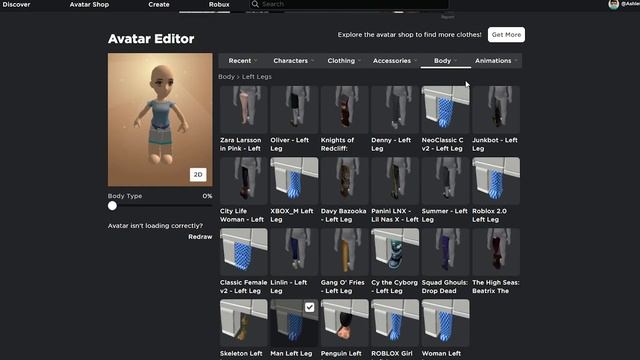This screenshot has width=640, height=360.
Task: Pick Cy the Cyborg - Left Leg thumbnail
Action: click(x=395, y=252)
